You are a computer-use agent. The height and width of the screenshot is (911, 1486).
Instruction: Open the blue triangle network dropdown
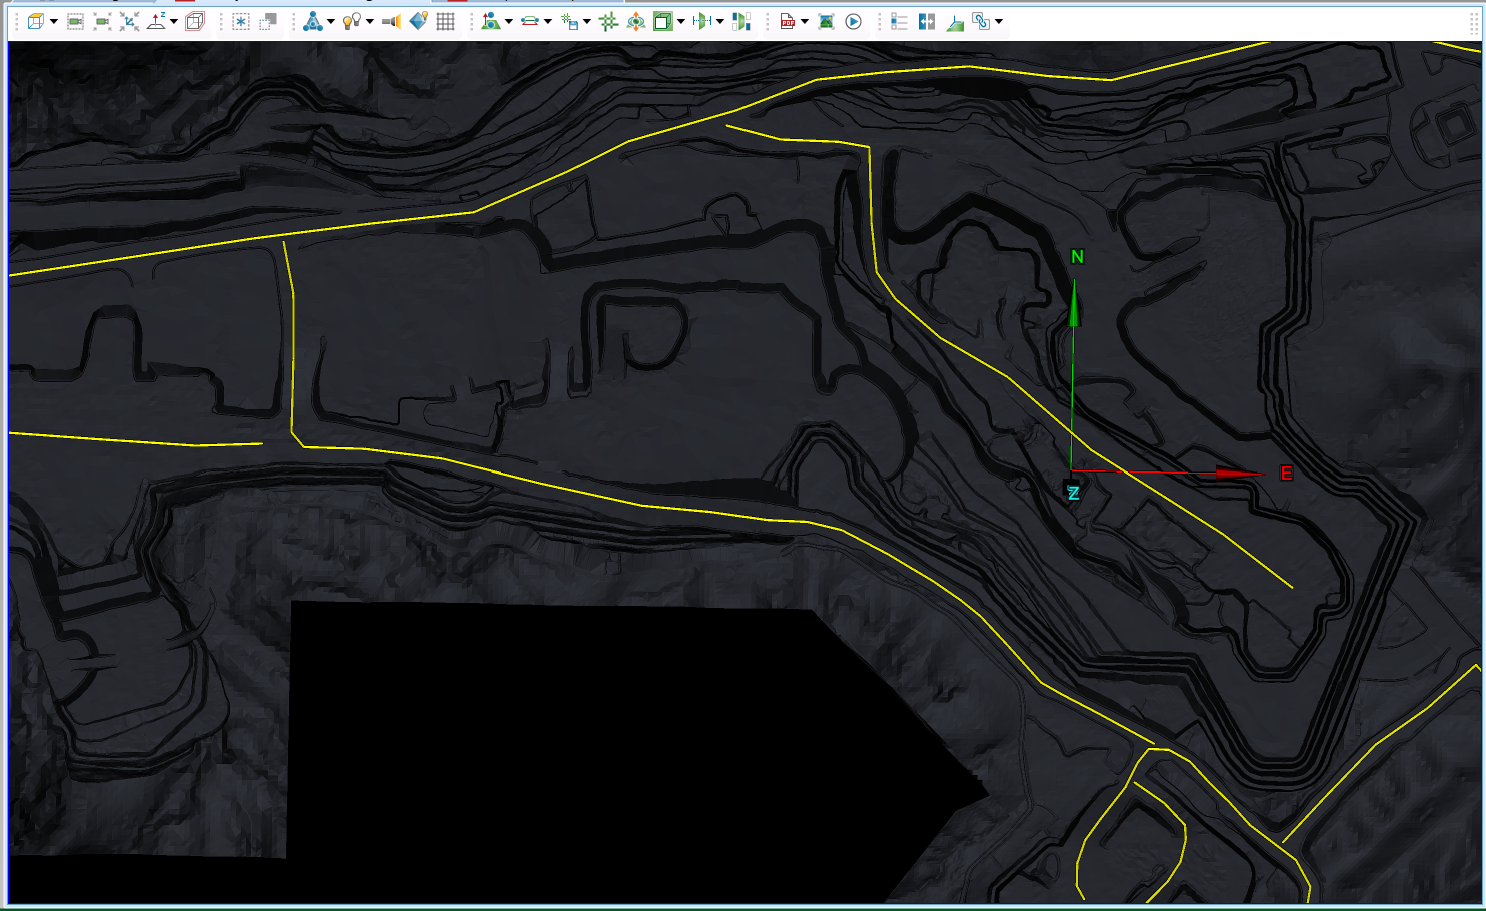pos(330,22)
